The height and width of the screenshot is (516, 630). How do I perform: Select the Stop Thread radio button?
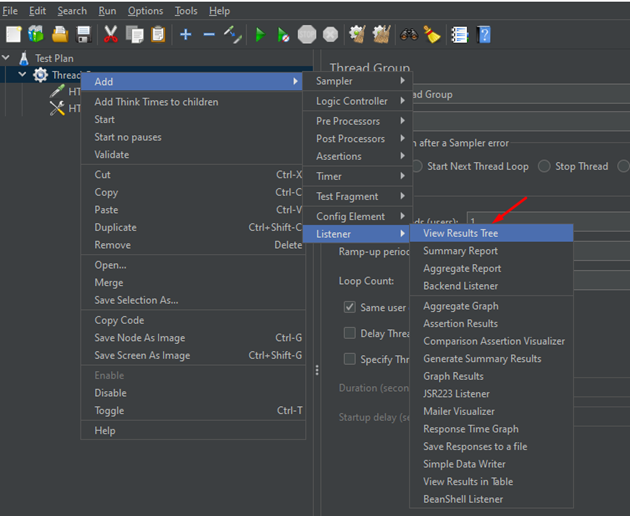(x=545, y=166)
